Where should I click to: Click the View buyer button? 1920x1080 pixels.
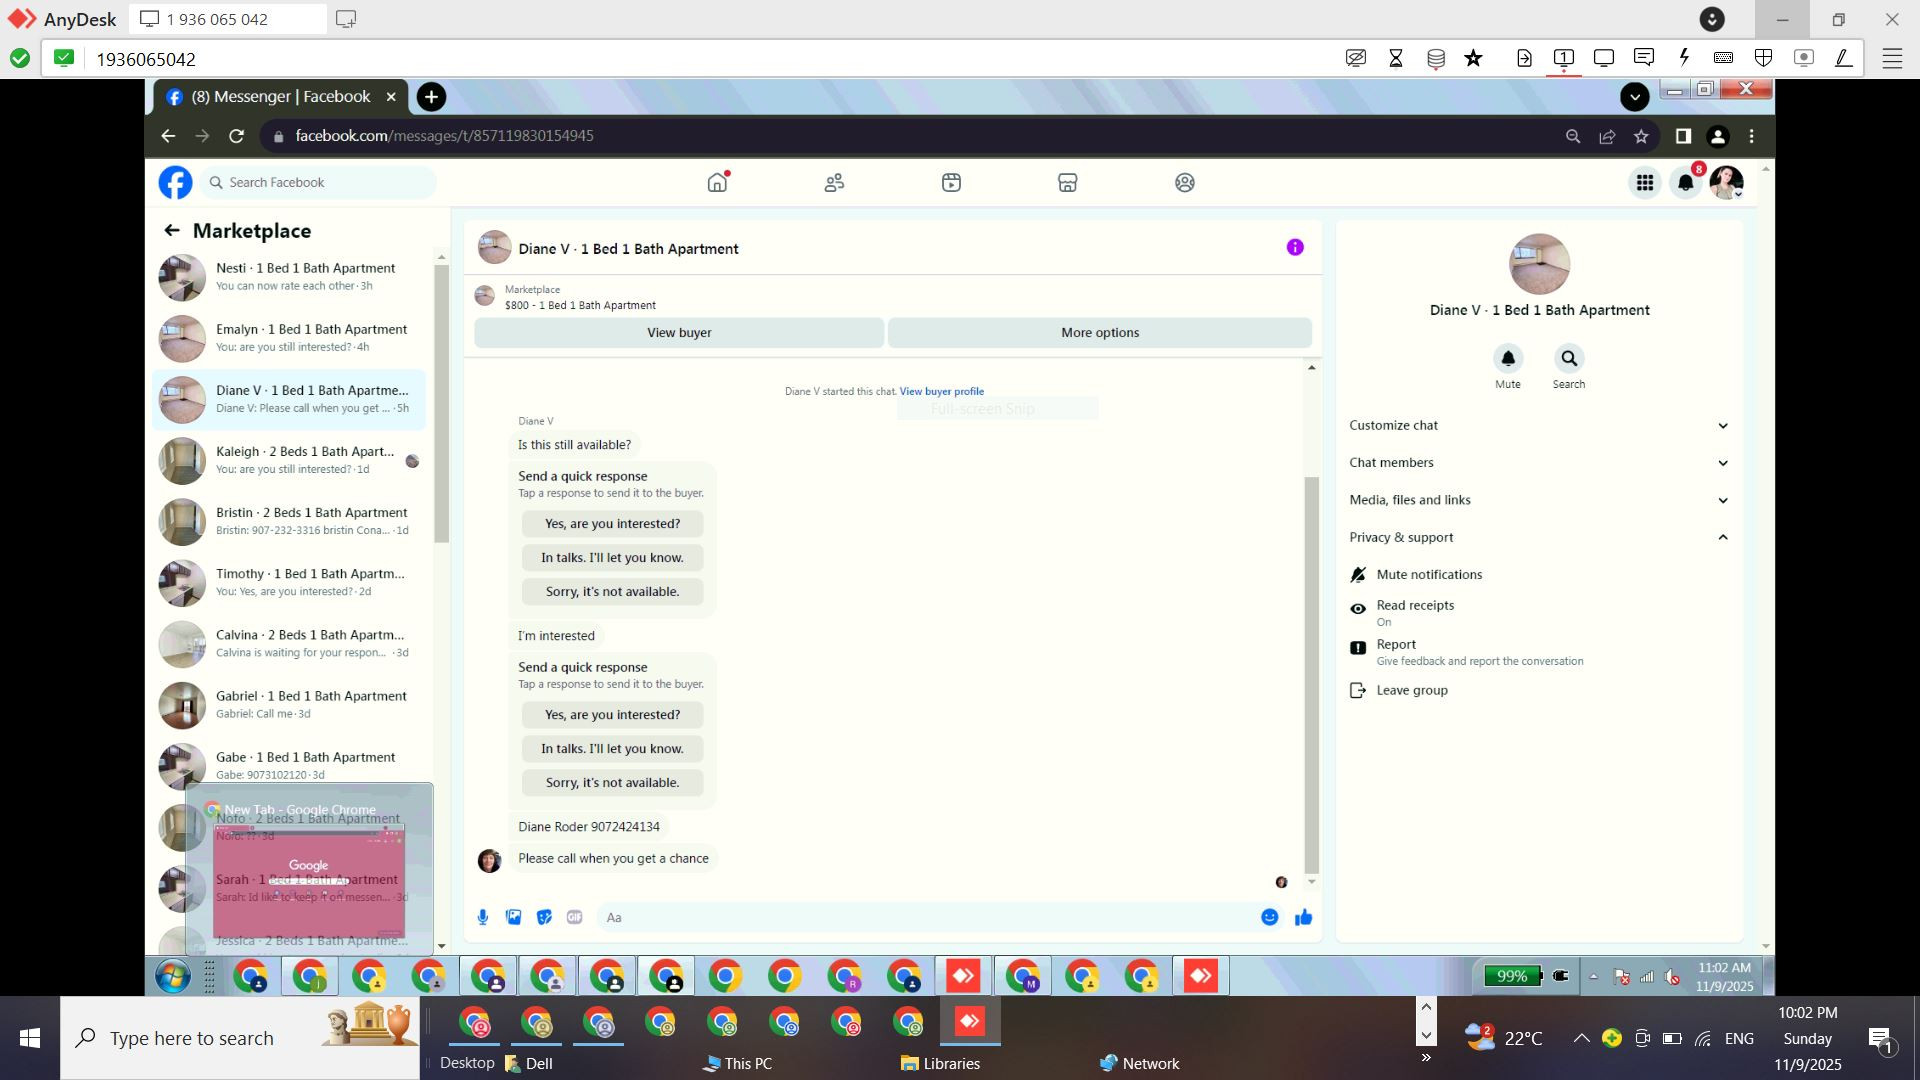pyautogui.click(x=679, y=333)
